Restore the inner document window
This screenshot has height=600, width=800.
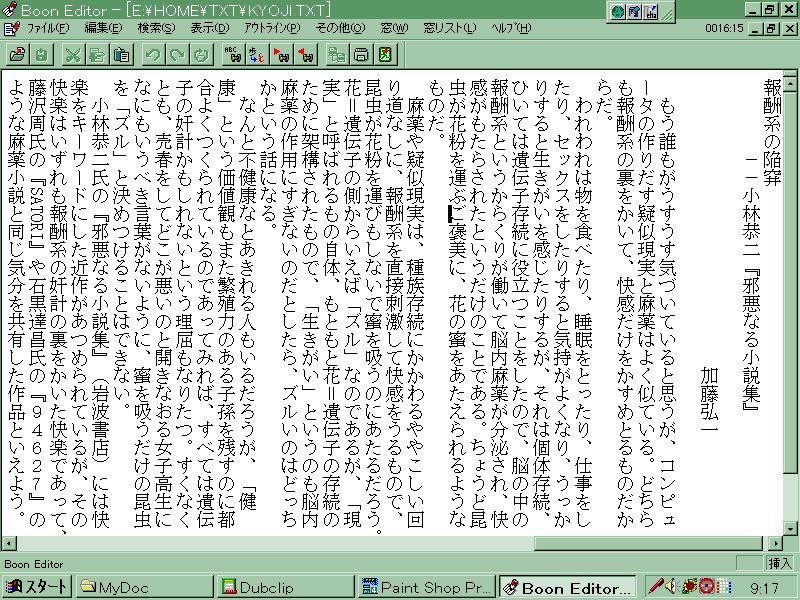[x=772, y=29]
